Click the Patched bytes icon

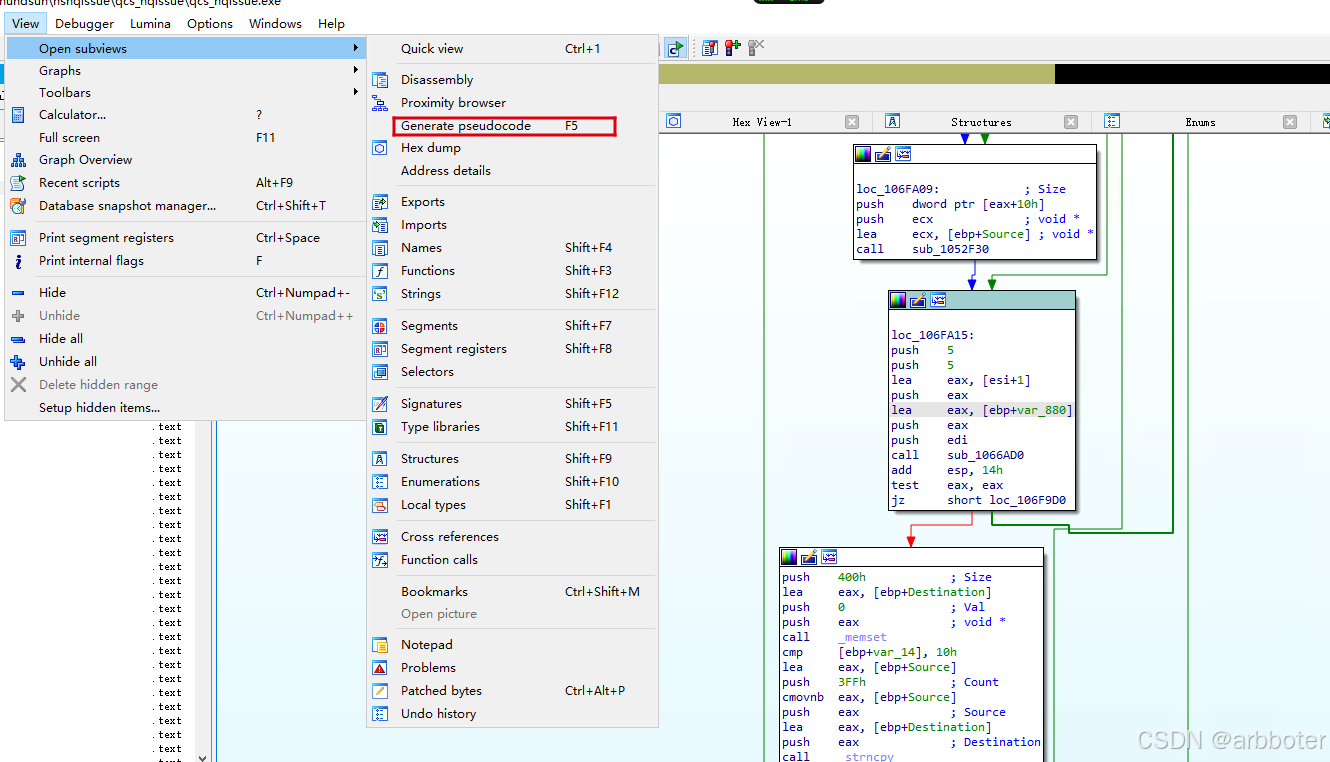(380, 691)
